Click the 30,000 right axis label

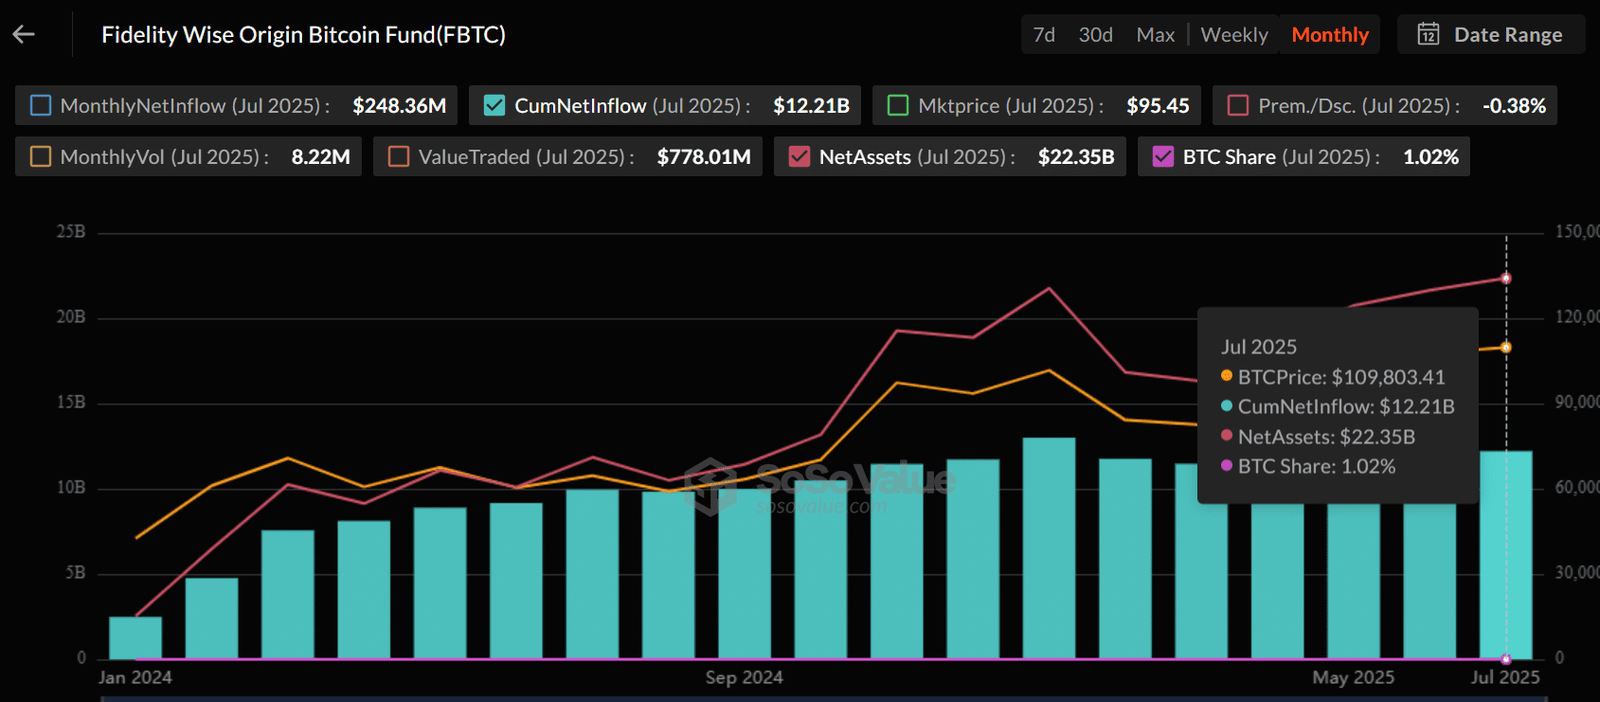click(1577, 573)
